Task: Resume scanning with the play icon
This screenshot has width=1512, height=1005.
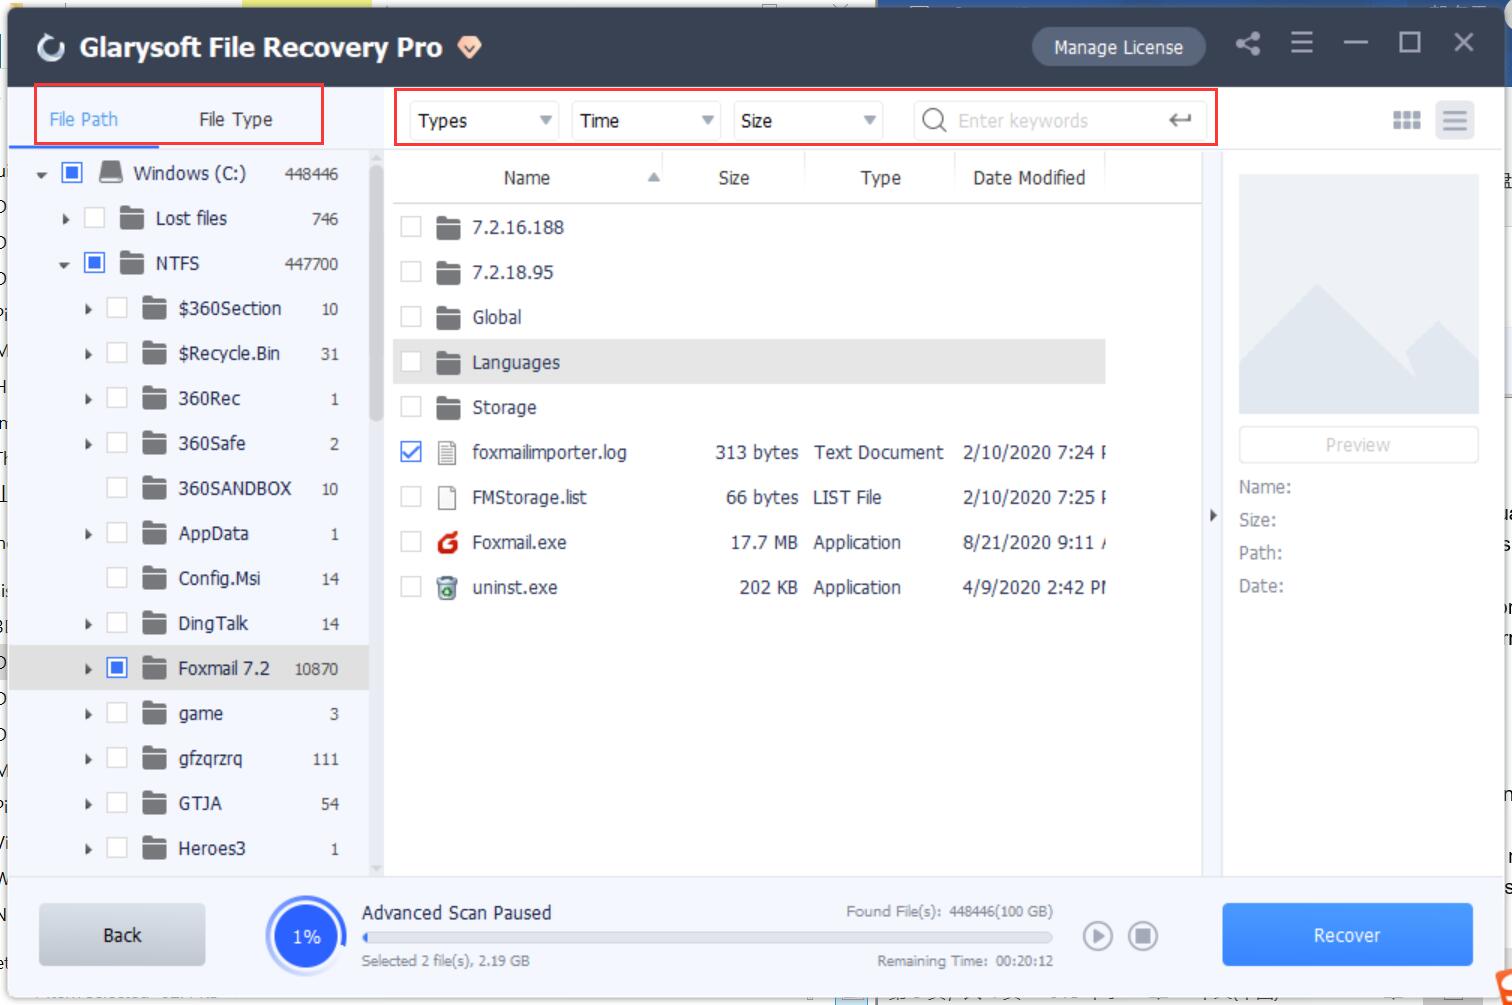Action: pyautogui.click(x=1097, y=936)
